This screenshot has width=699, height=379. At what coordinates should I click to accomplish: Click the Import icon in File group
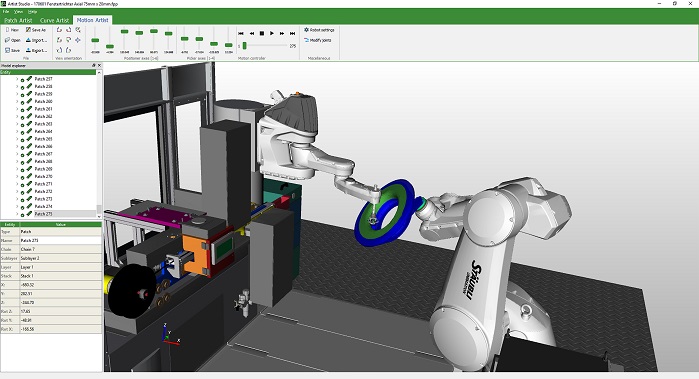(x=29, y=40)
